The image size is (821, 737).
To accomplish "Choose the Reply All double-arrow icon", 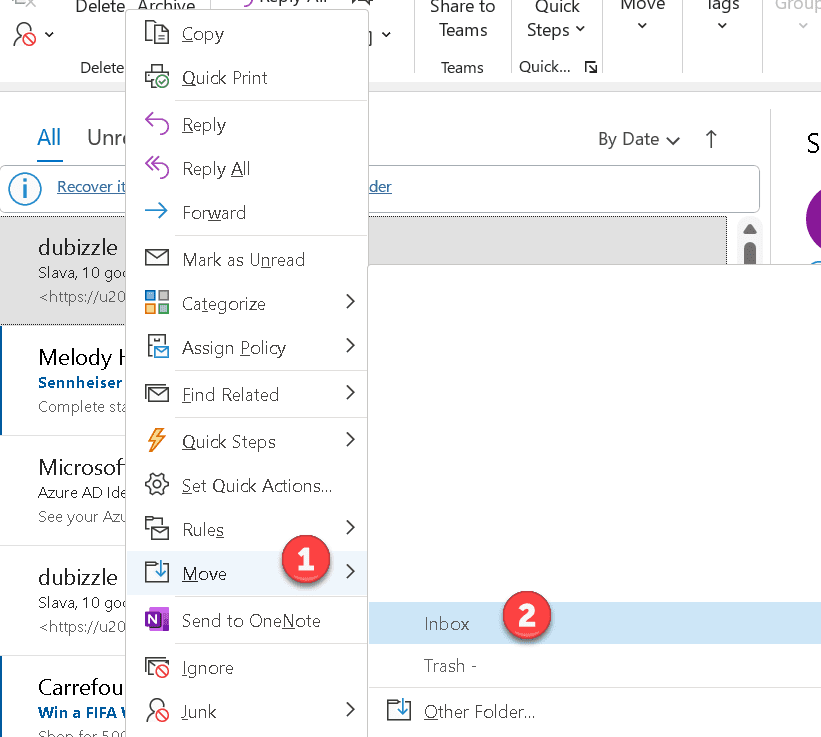I will tap(157, 168).
